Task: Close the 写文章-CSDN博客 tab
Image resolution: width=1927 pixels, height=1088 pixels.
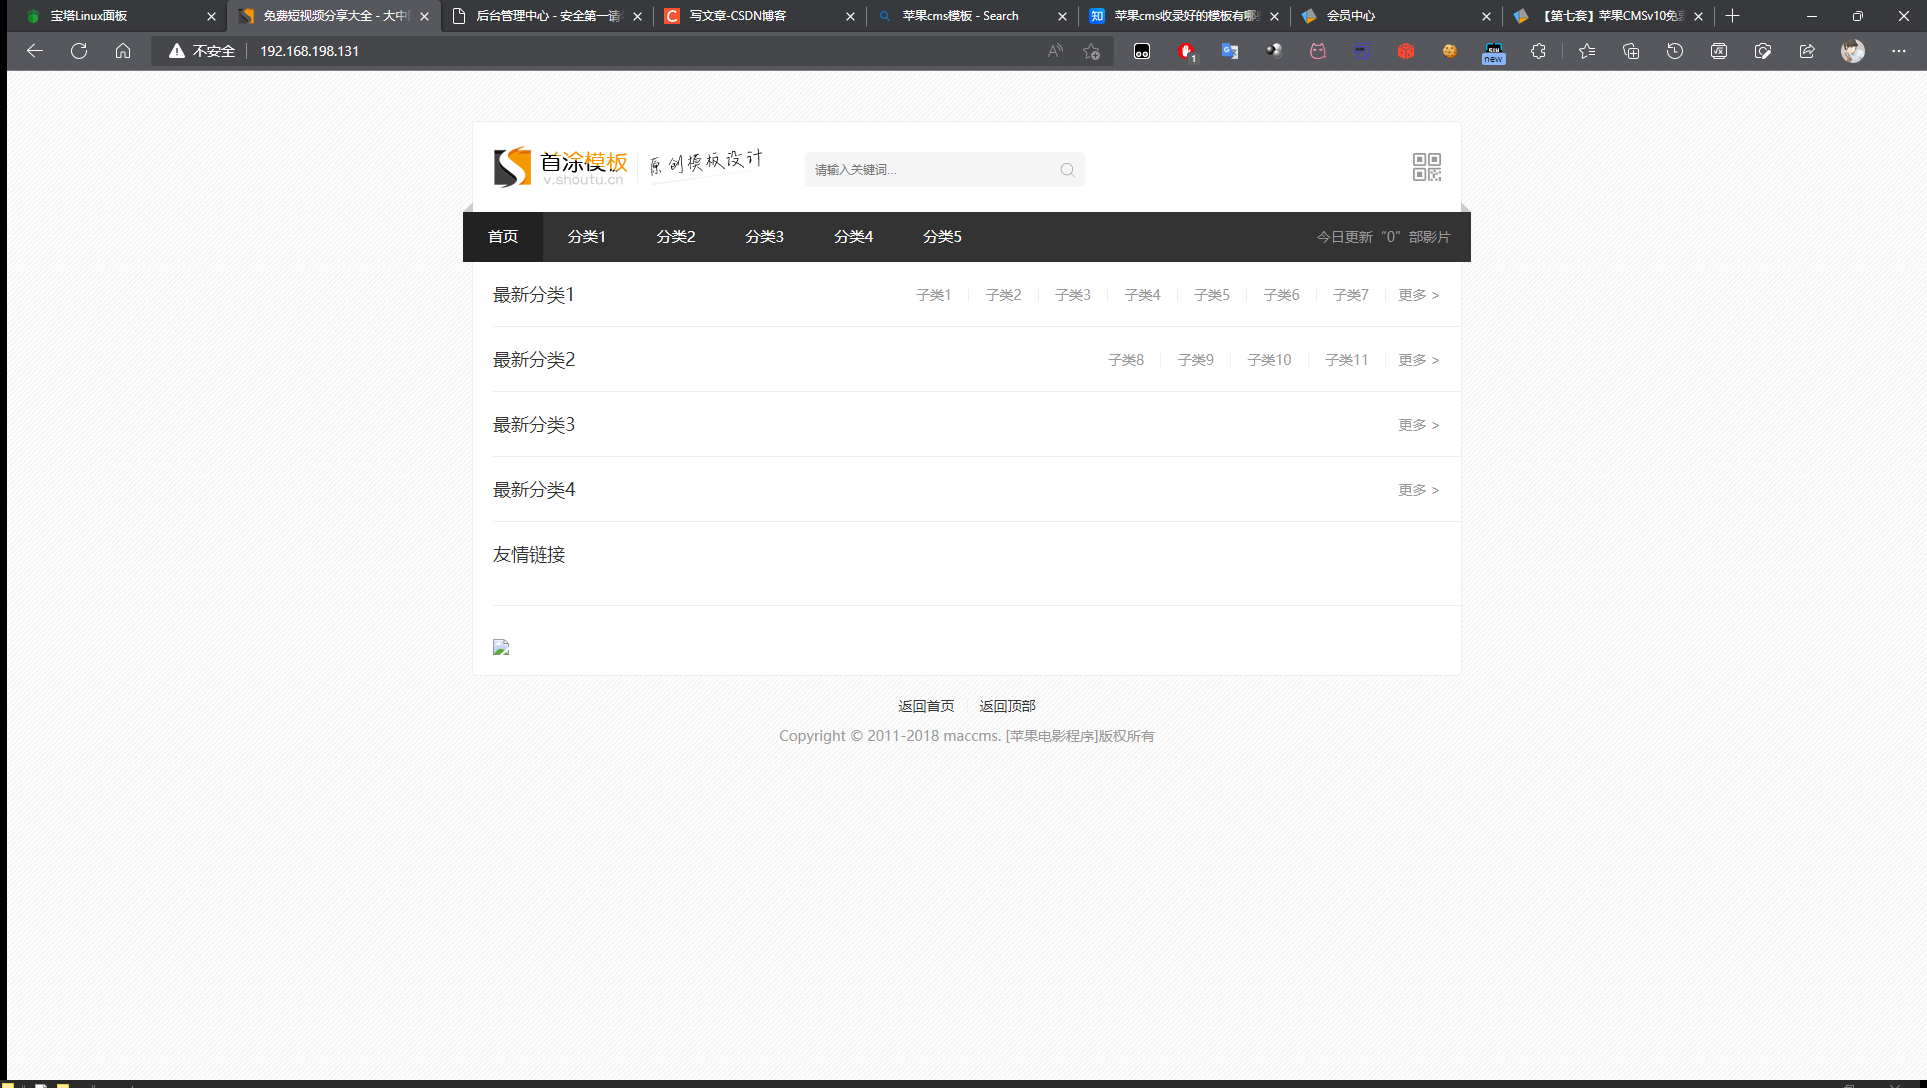Action: coord(850,16)
